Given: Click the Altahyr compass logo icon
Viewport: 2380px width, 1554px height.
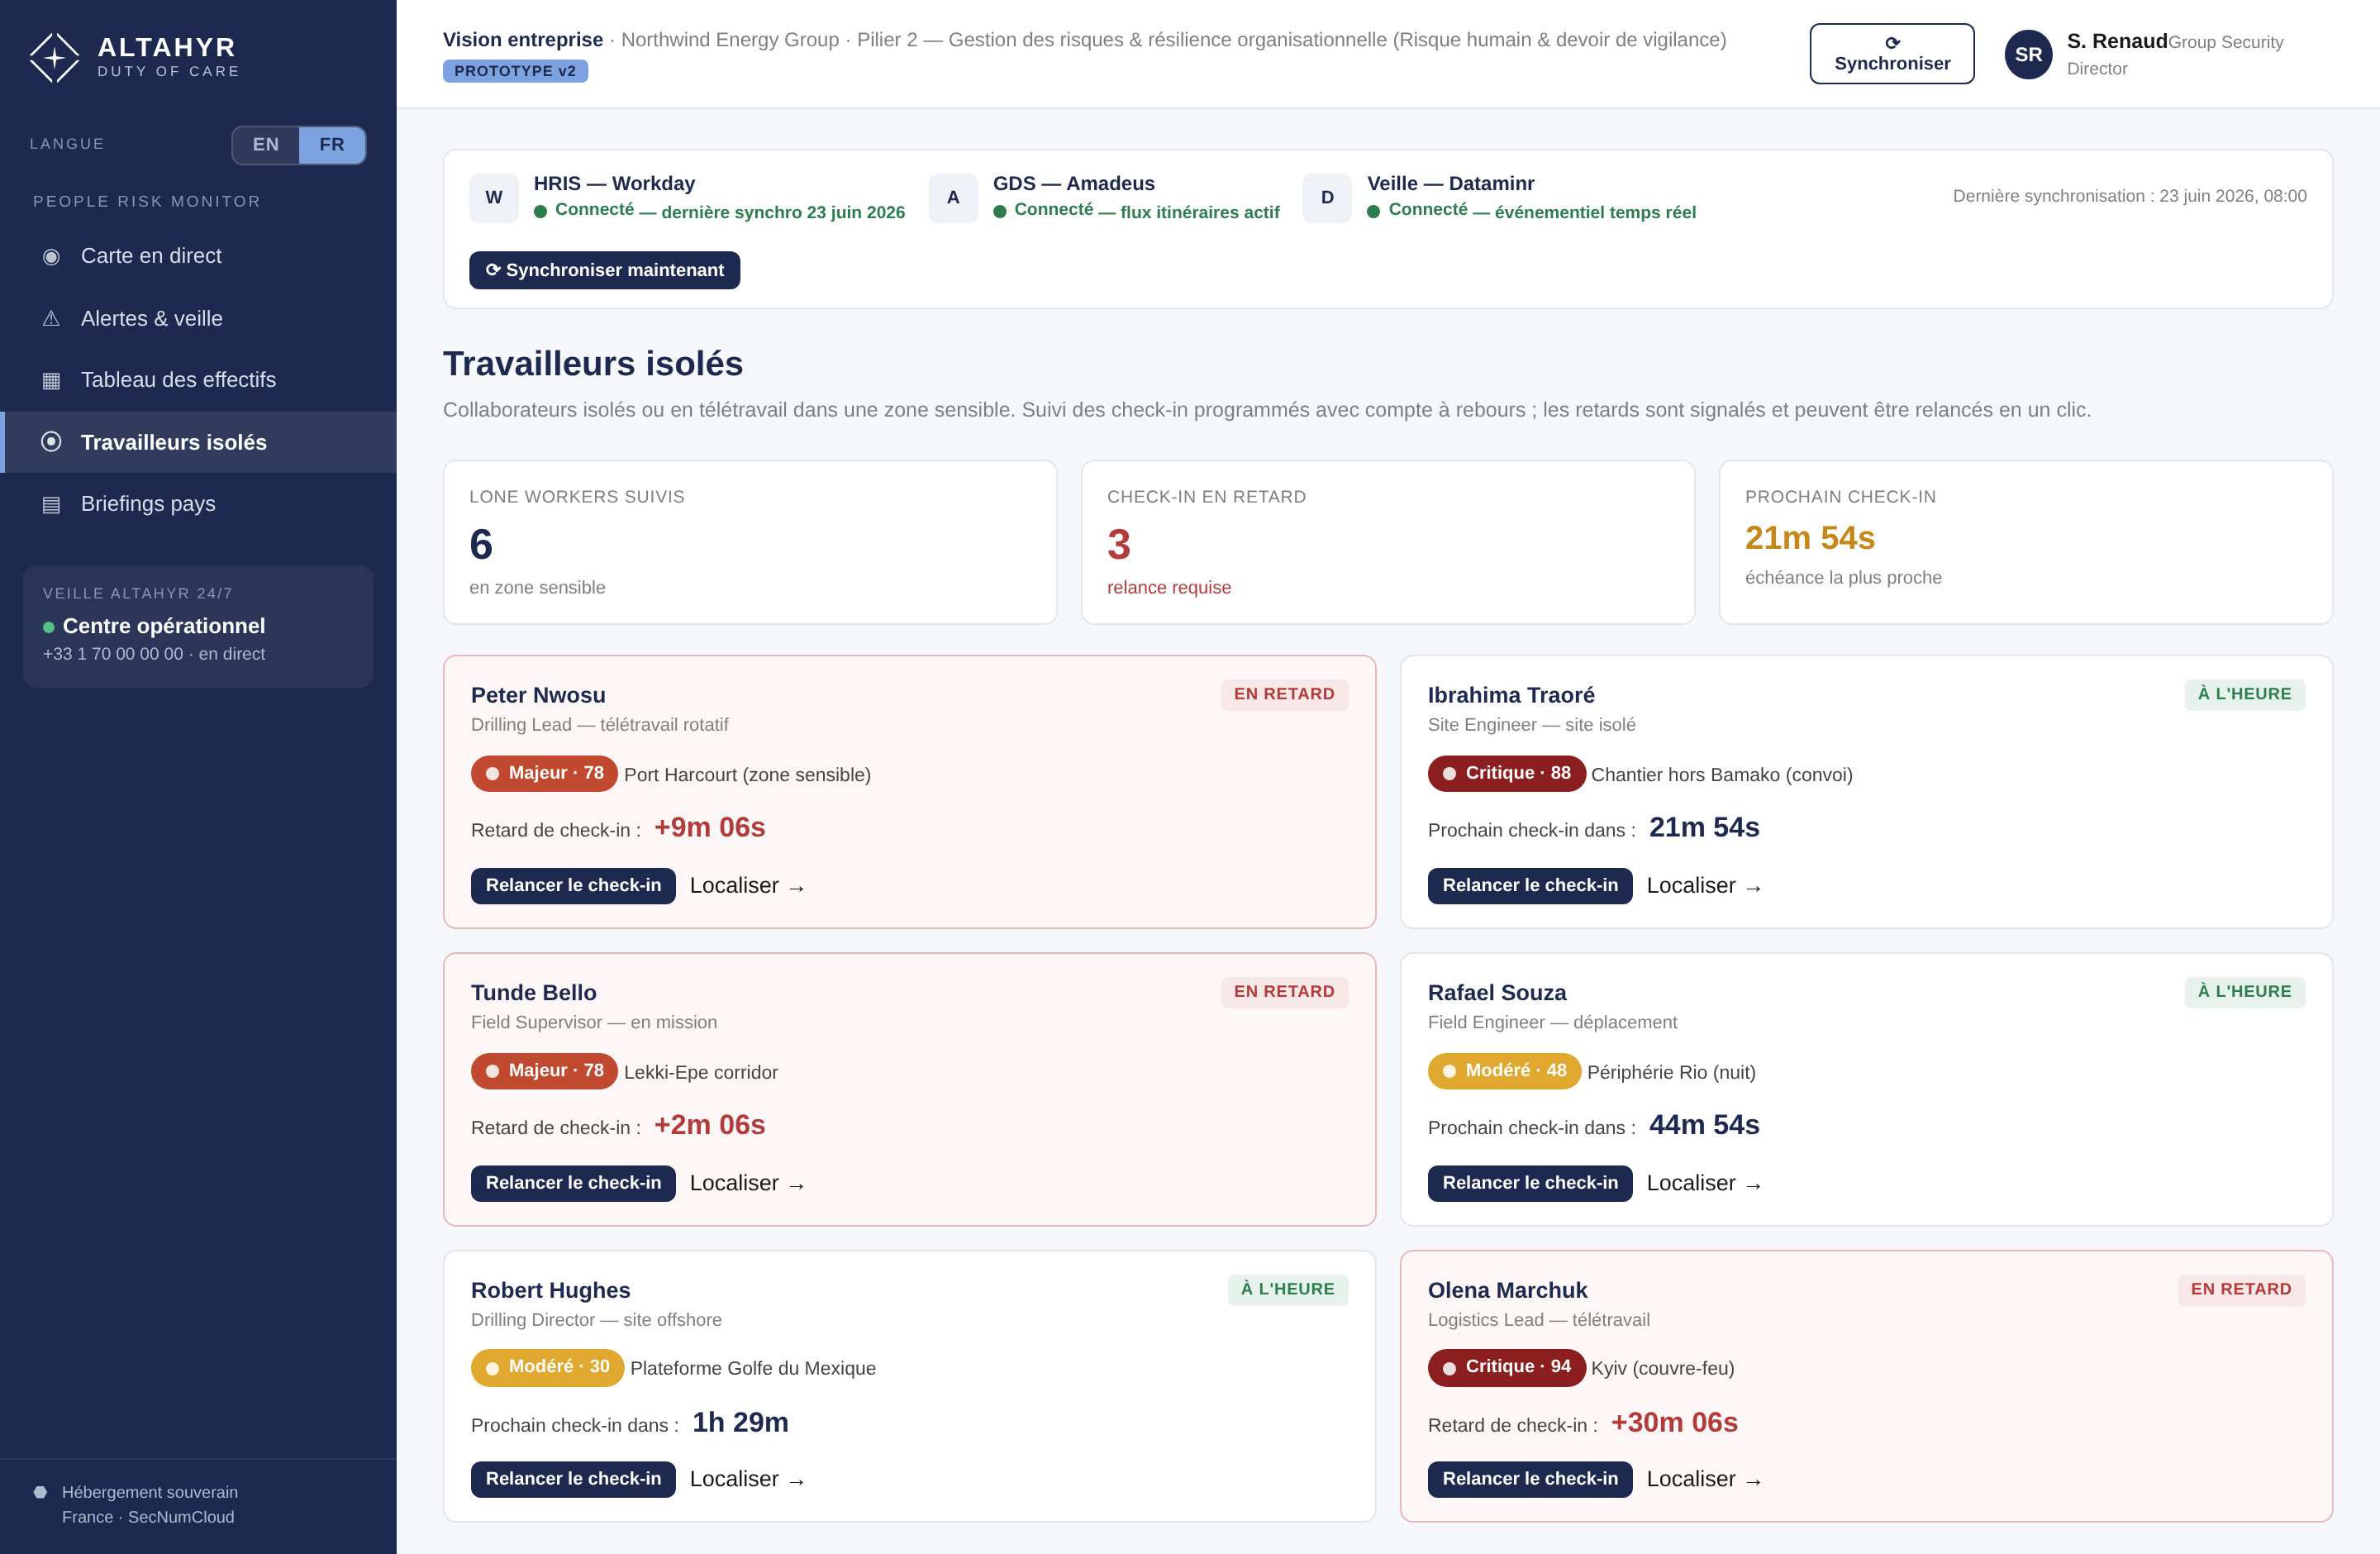Looking at the screenshot, I should [54, 57].
